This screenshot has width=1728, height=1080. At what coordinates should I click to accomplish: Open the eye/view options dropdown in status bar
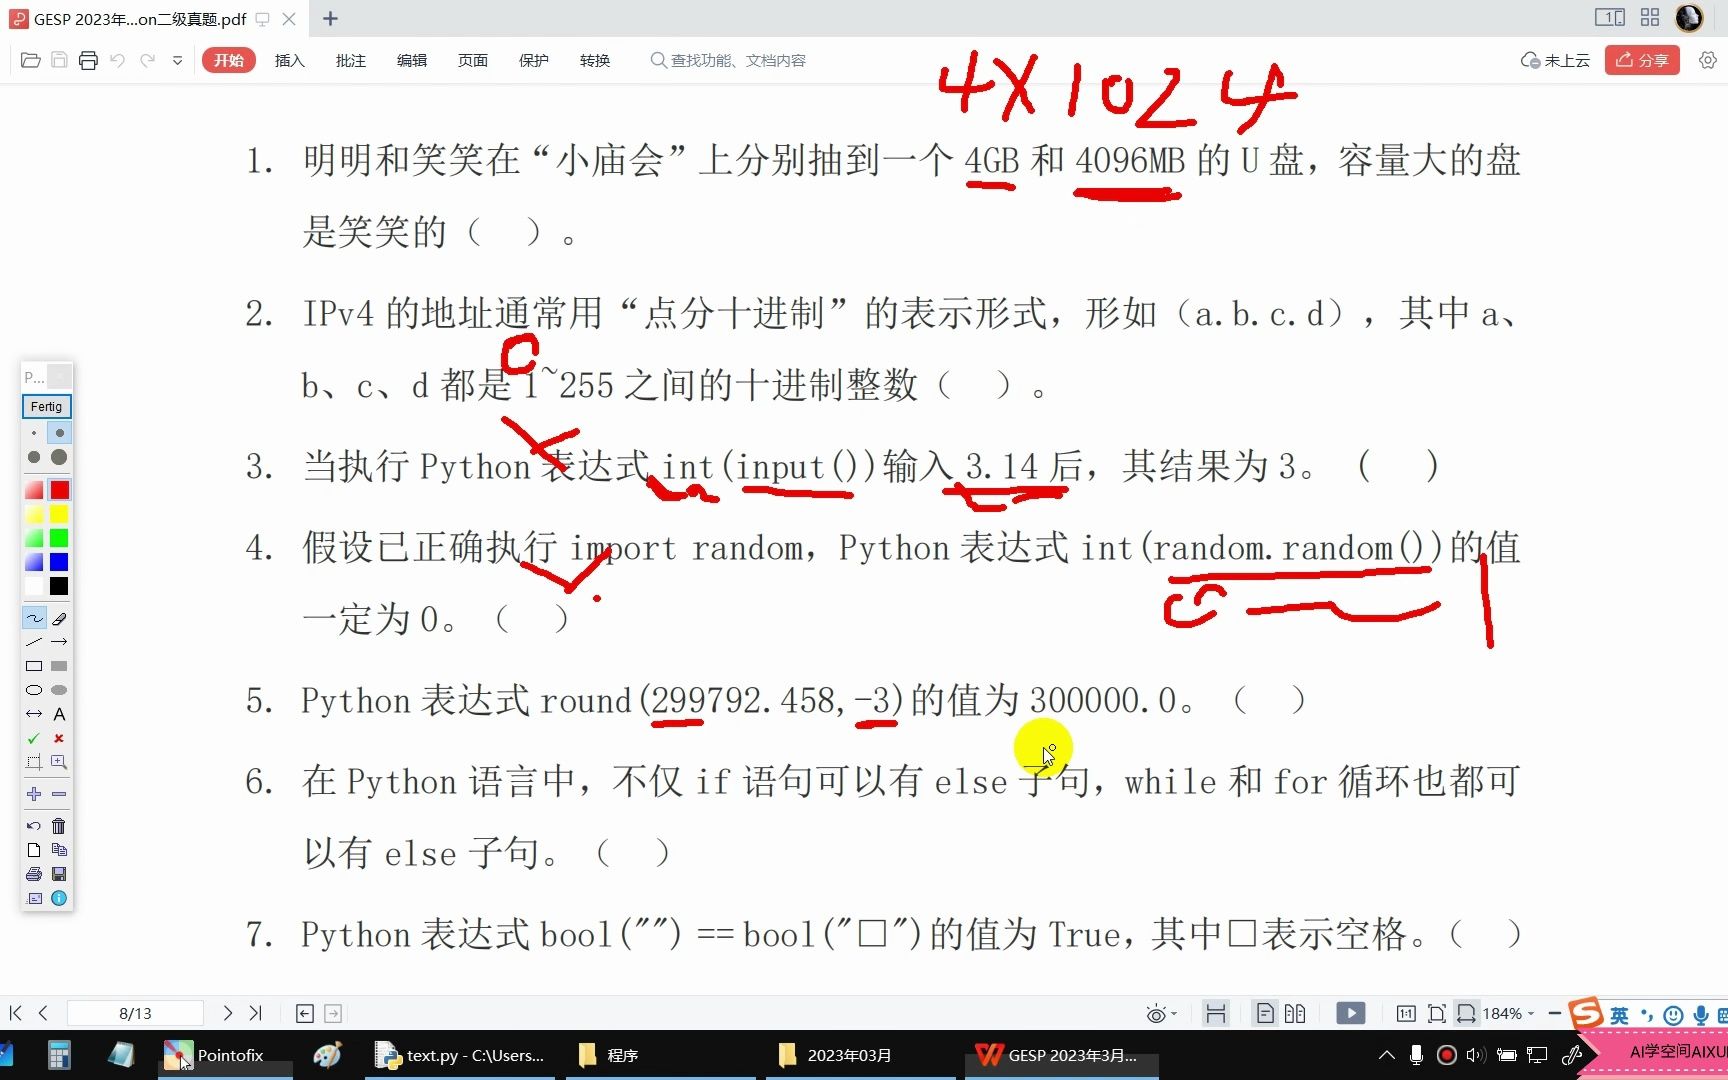click(x=1158, y=1012)
